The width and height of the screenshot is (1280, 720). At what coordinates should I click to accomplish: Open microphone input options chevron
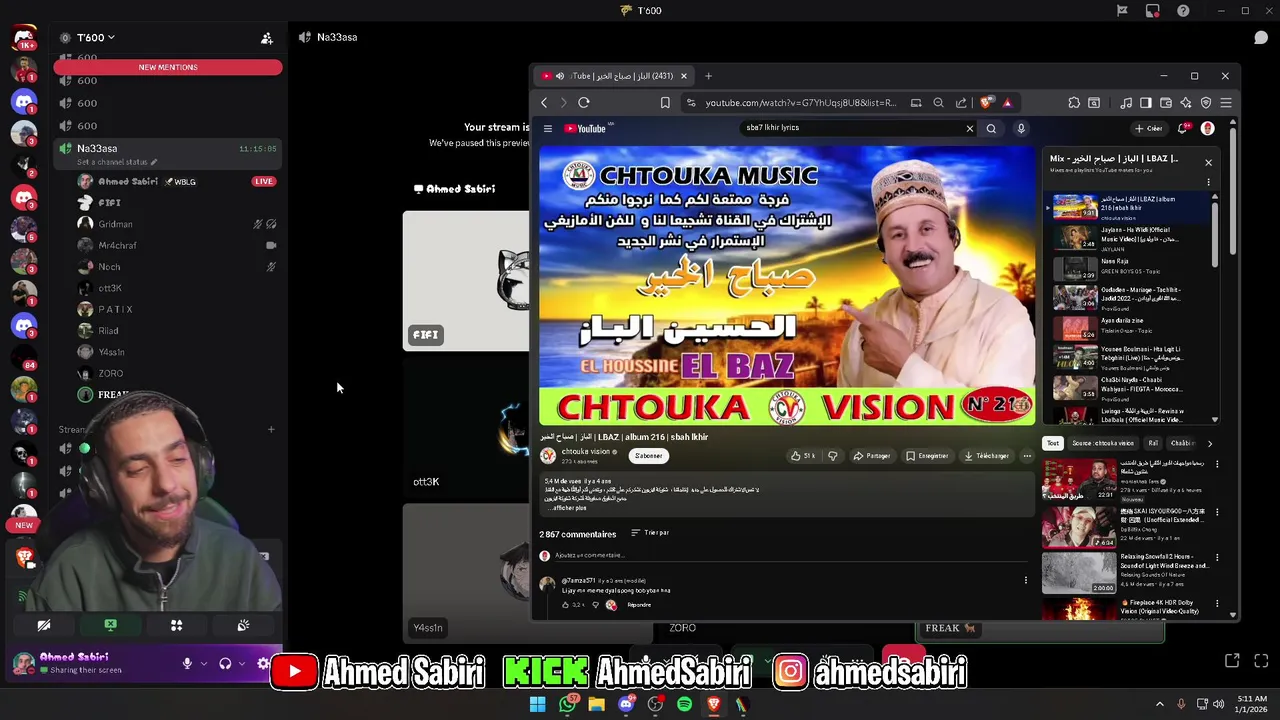[x=204, y=663]
